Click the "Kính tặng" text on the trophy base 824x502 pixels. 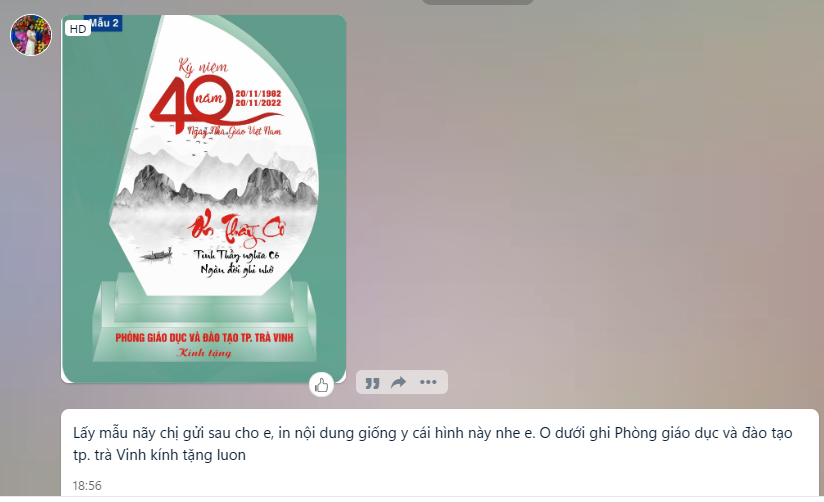pyautogui.click(x=204, y=353)
